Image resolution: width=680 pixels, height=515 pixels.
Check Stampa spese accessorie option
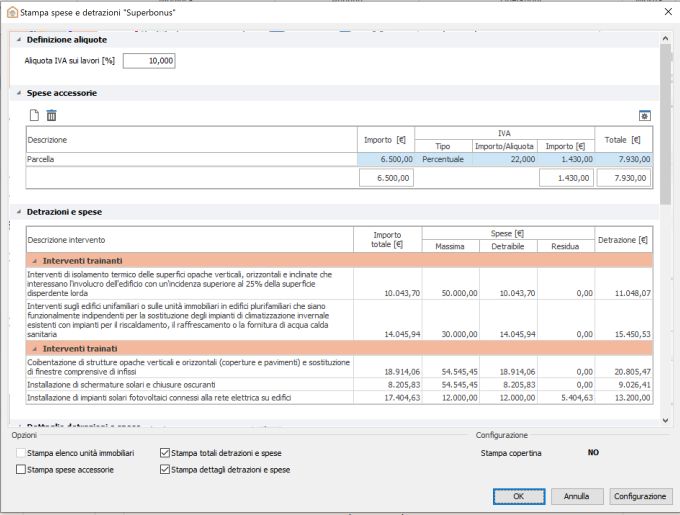click(x=21, y=469)
